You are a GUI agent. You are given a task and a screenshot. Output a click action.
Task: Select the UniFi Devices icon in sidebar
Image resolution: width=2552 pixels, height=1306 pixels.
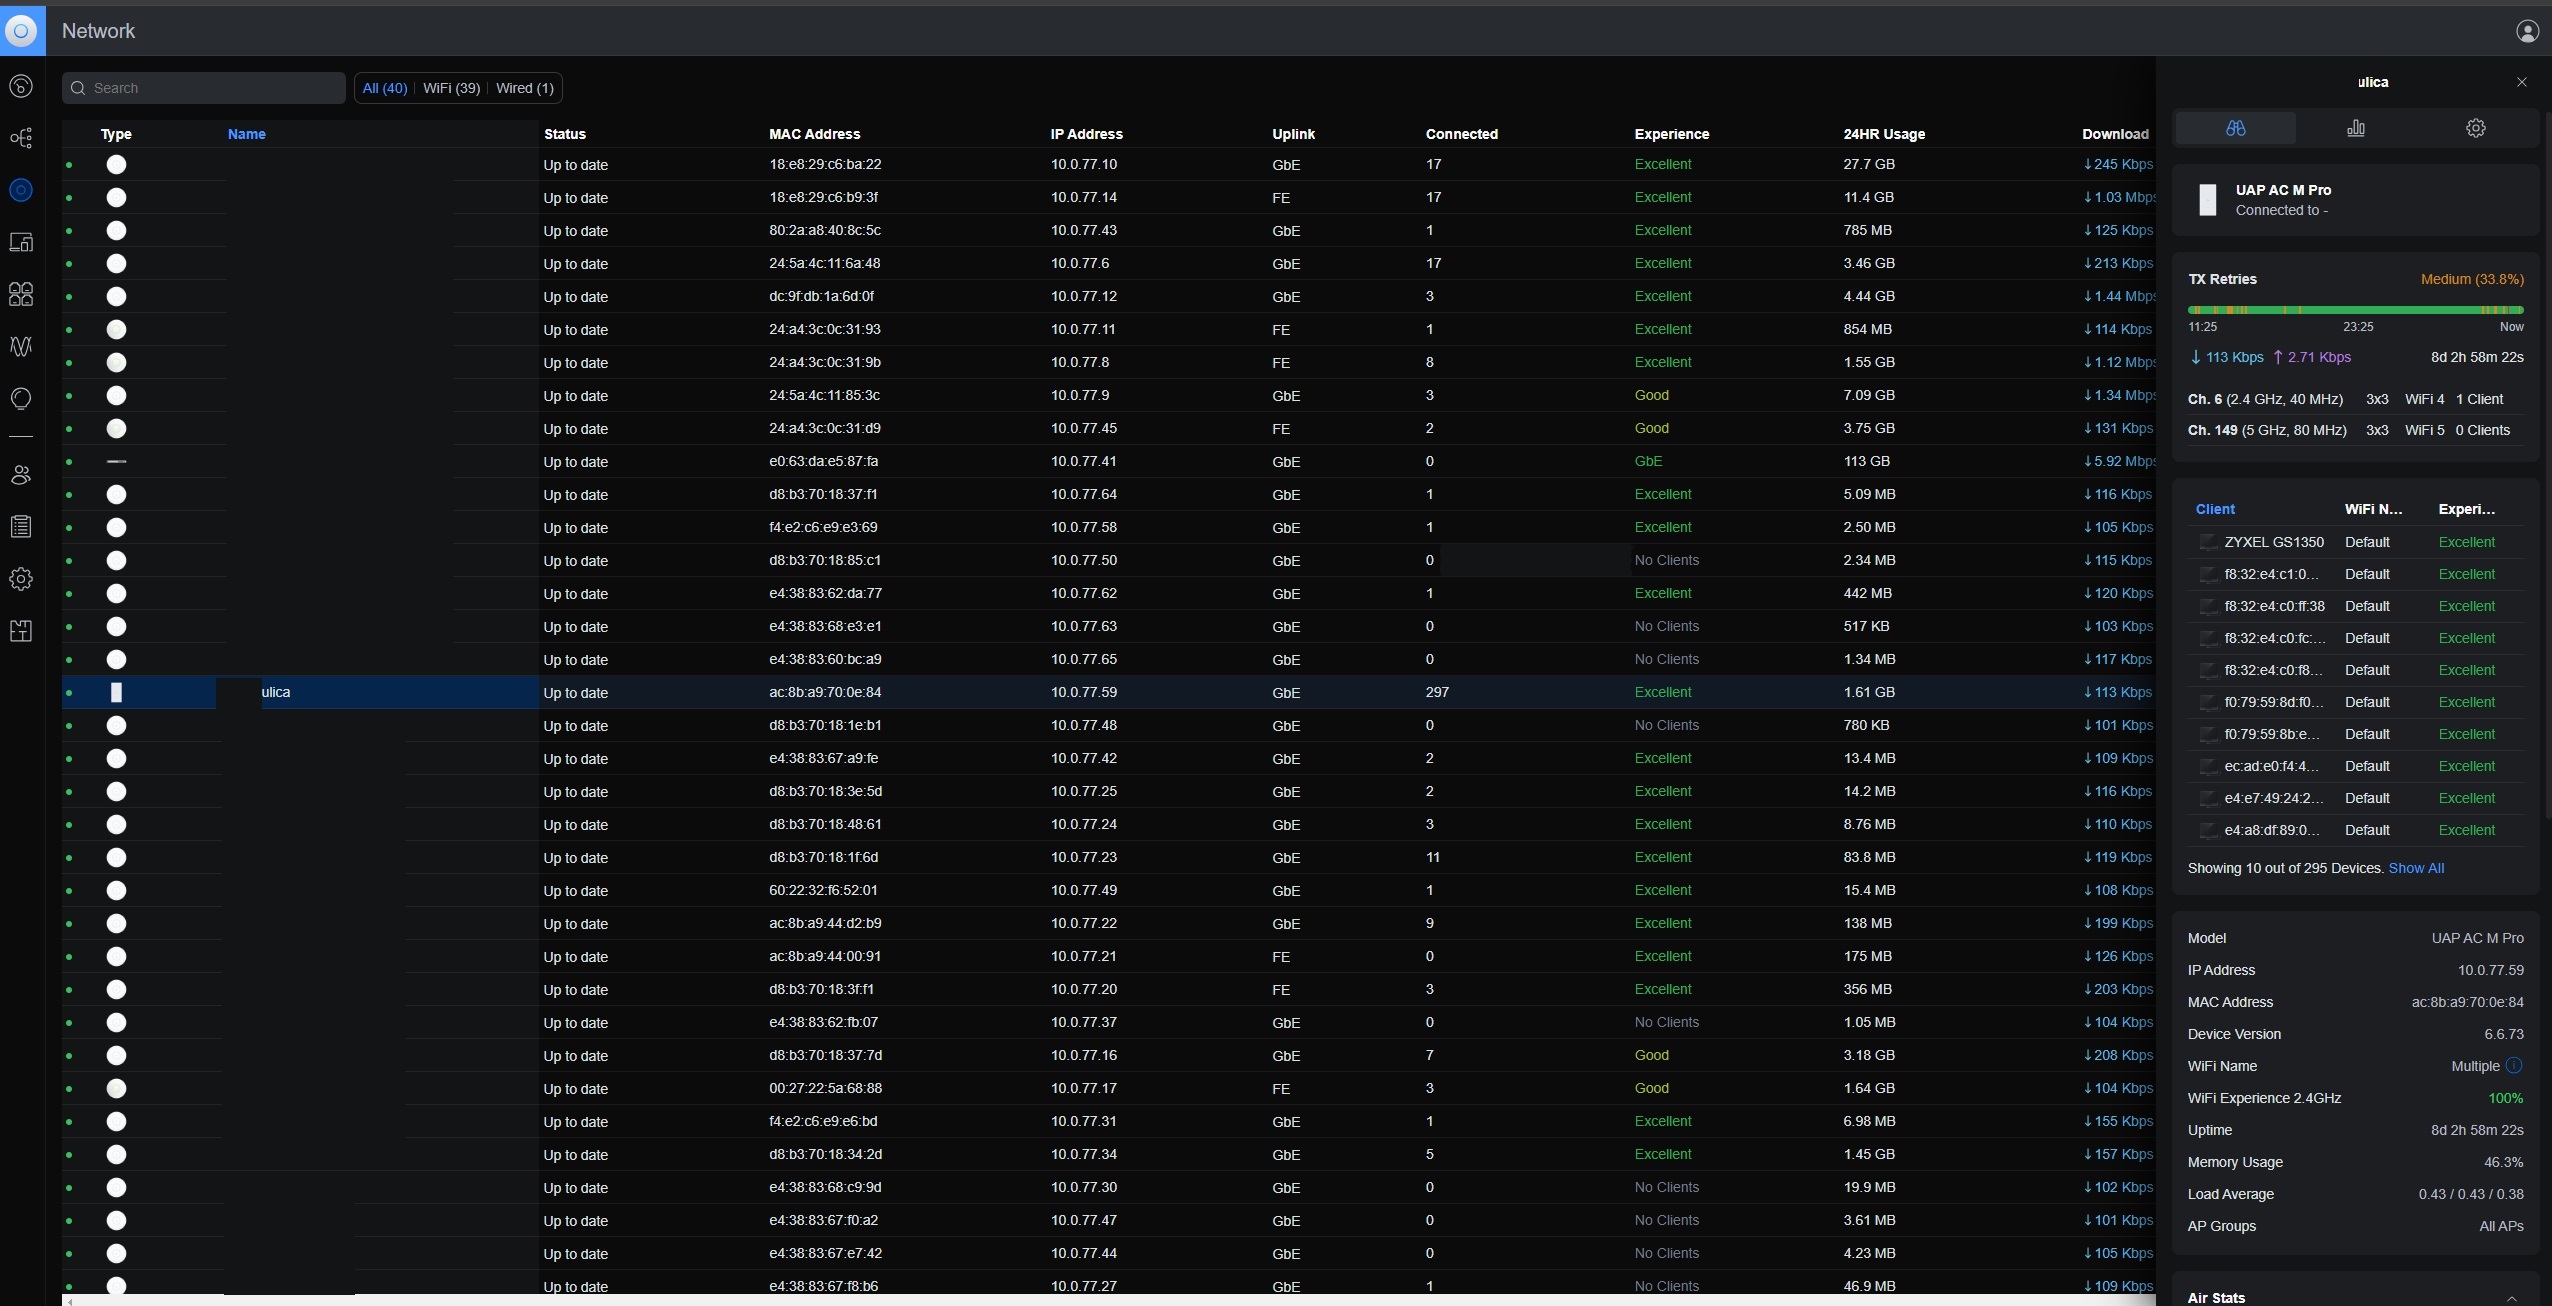point(21,190)
